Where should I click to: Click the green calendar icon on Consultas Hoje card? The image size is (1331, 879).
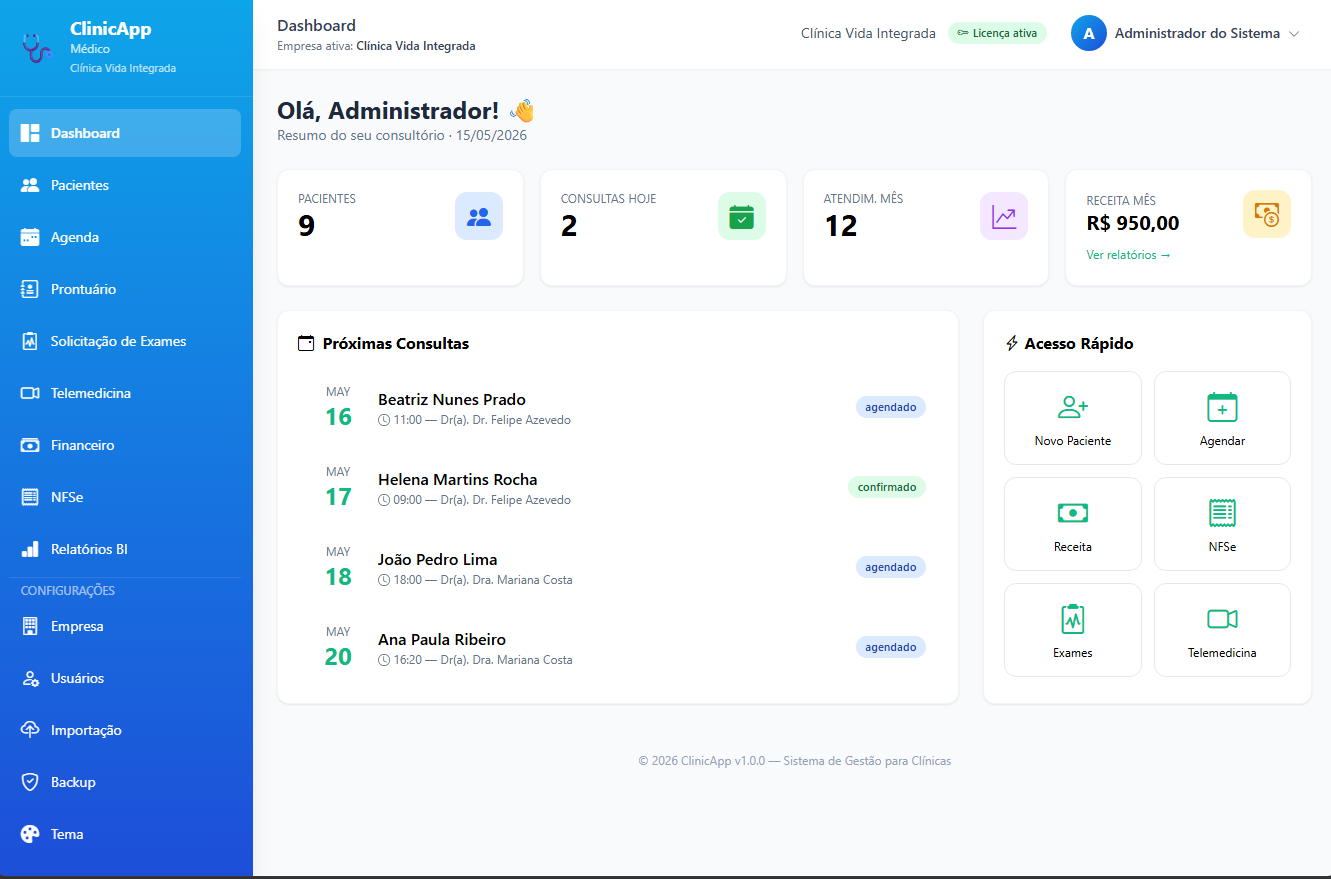(x=742, y=216)
